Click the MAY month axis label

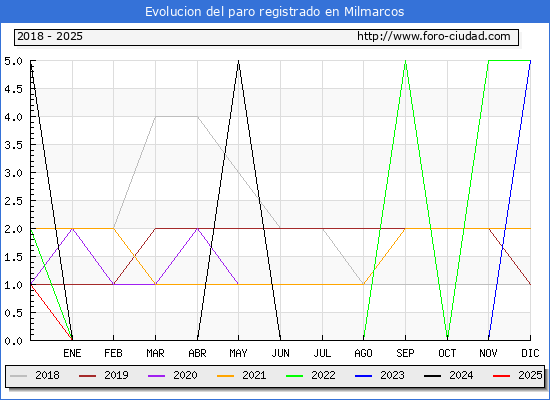(x=239, y=353)
